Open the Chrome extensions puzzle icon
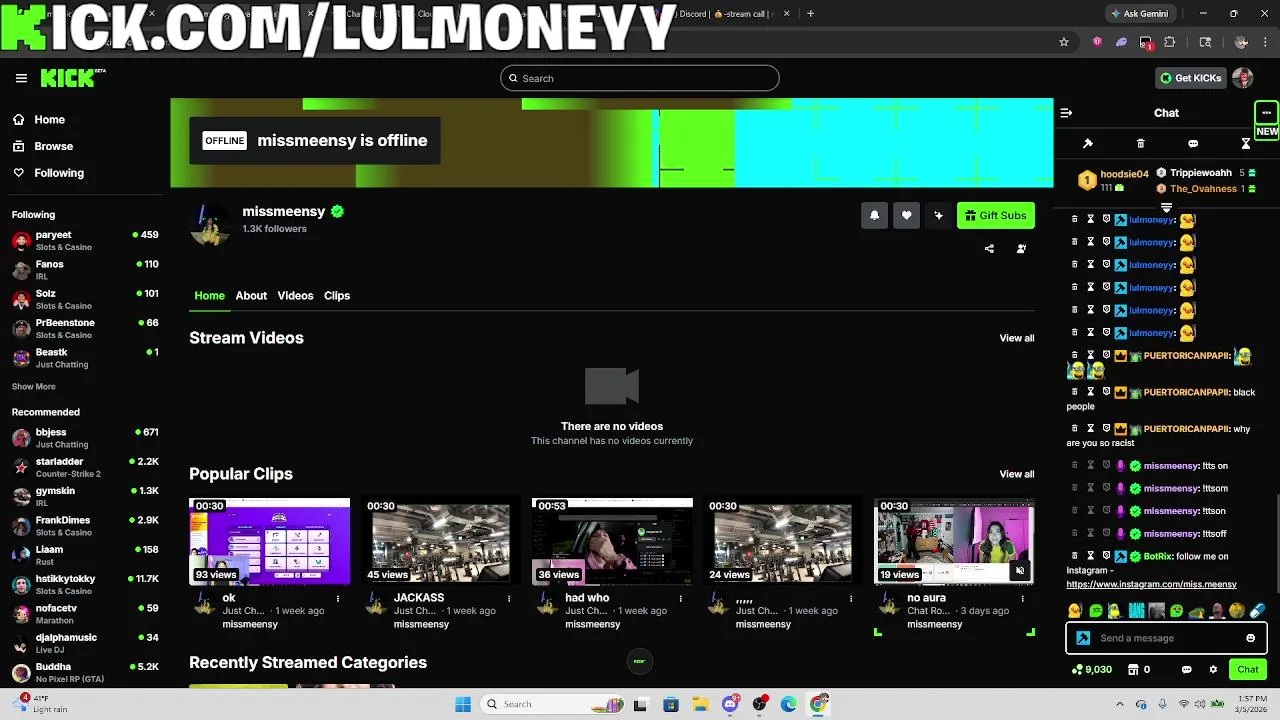This screenshot has width=1280, height=720. [1169, 42]
